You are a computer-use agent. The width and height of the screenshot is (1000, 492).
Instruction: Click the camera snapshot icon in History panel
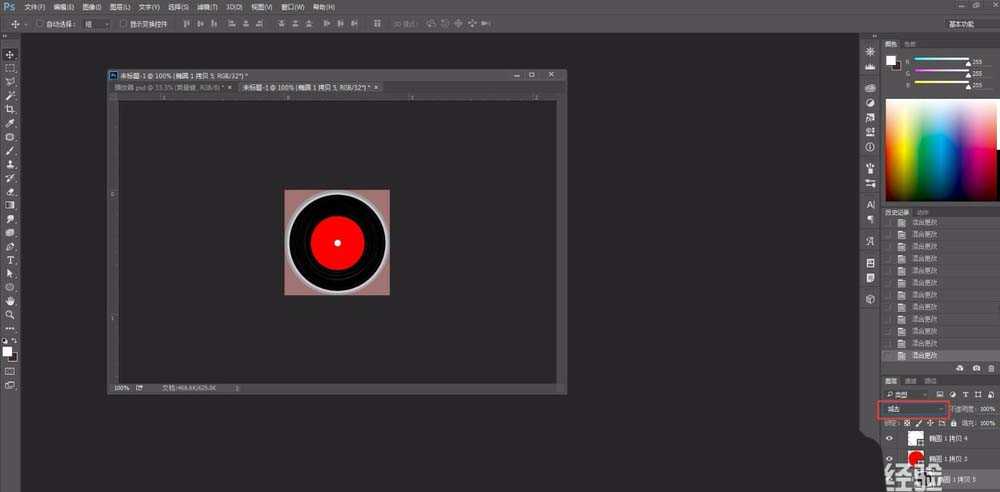[x=976, y=369]
